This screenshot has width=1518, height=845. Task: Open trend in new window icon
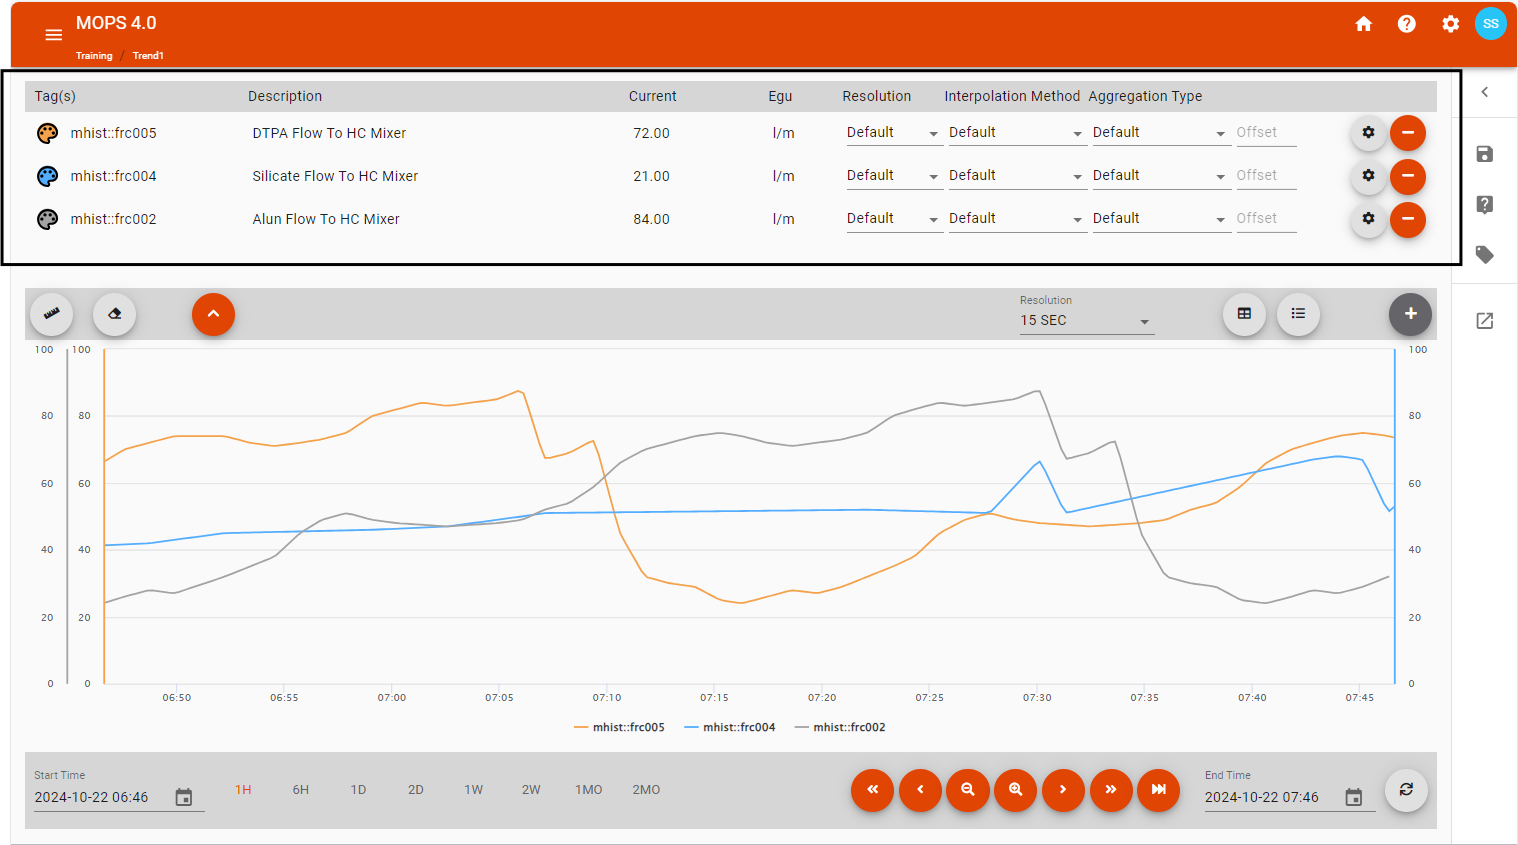[x=1485, y=321]
